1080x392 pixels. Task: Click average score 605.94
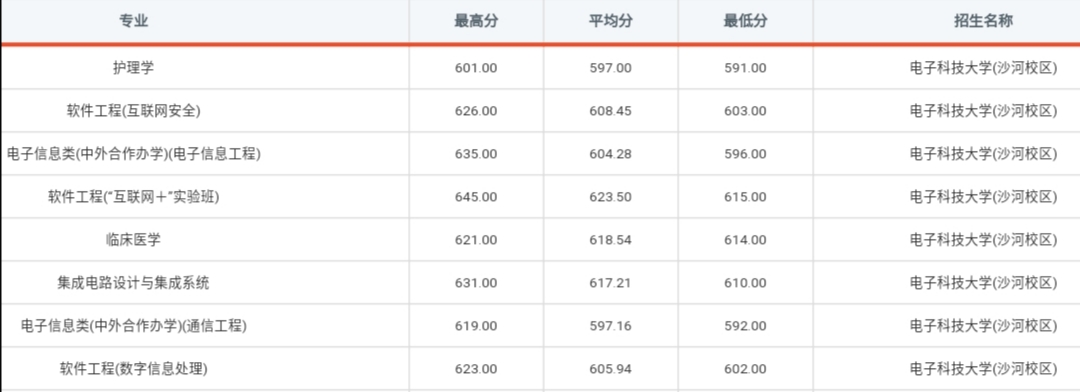tap(610, 369)
